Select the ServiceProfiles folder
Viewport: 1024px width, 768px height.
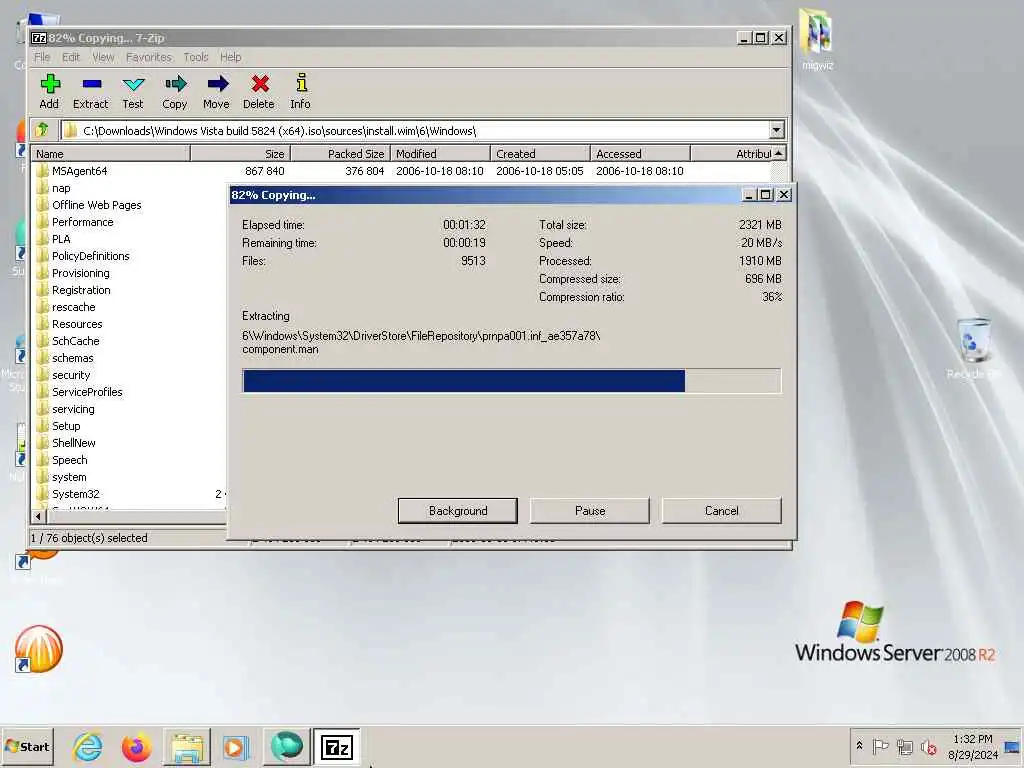88,392
